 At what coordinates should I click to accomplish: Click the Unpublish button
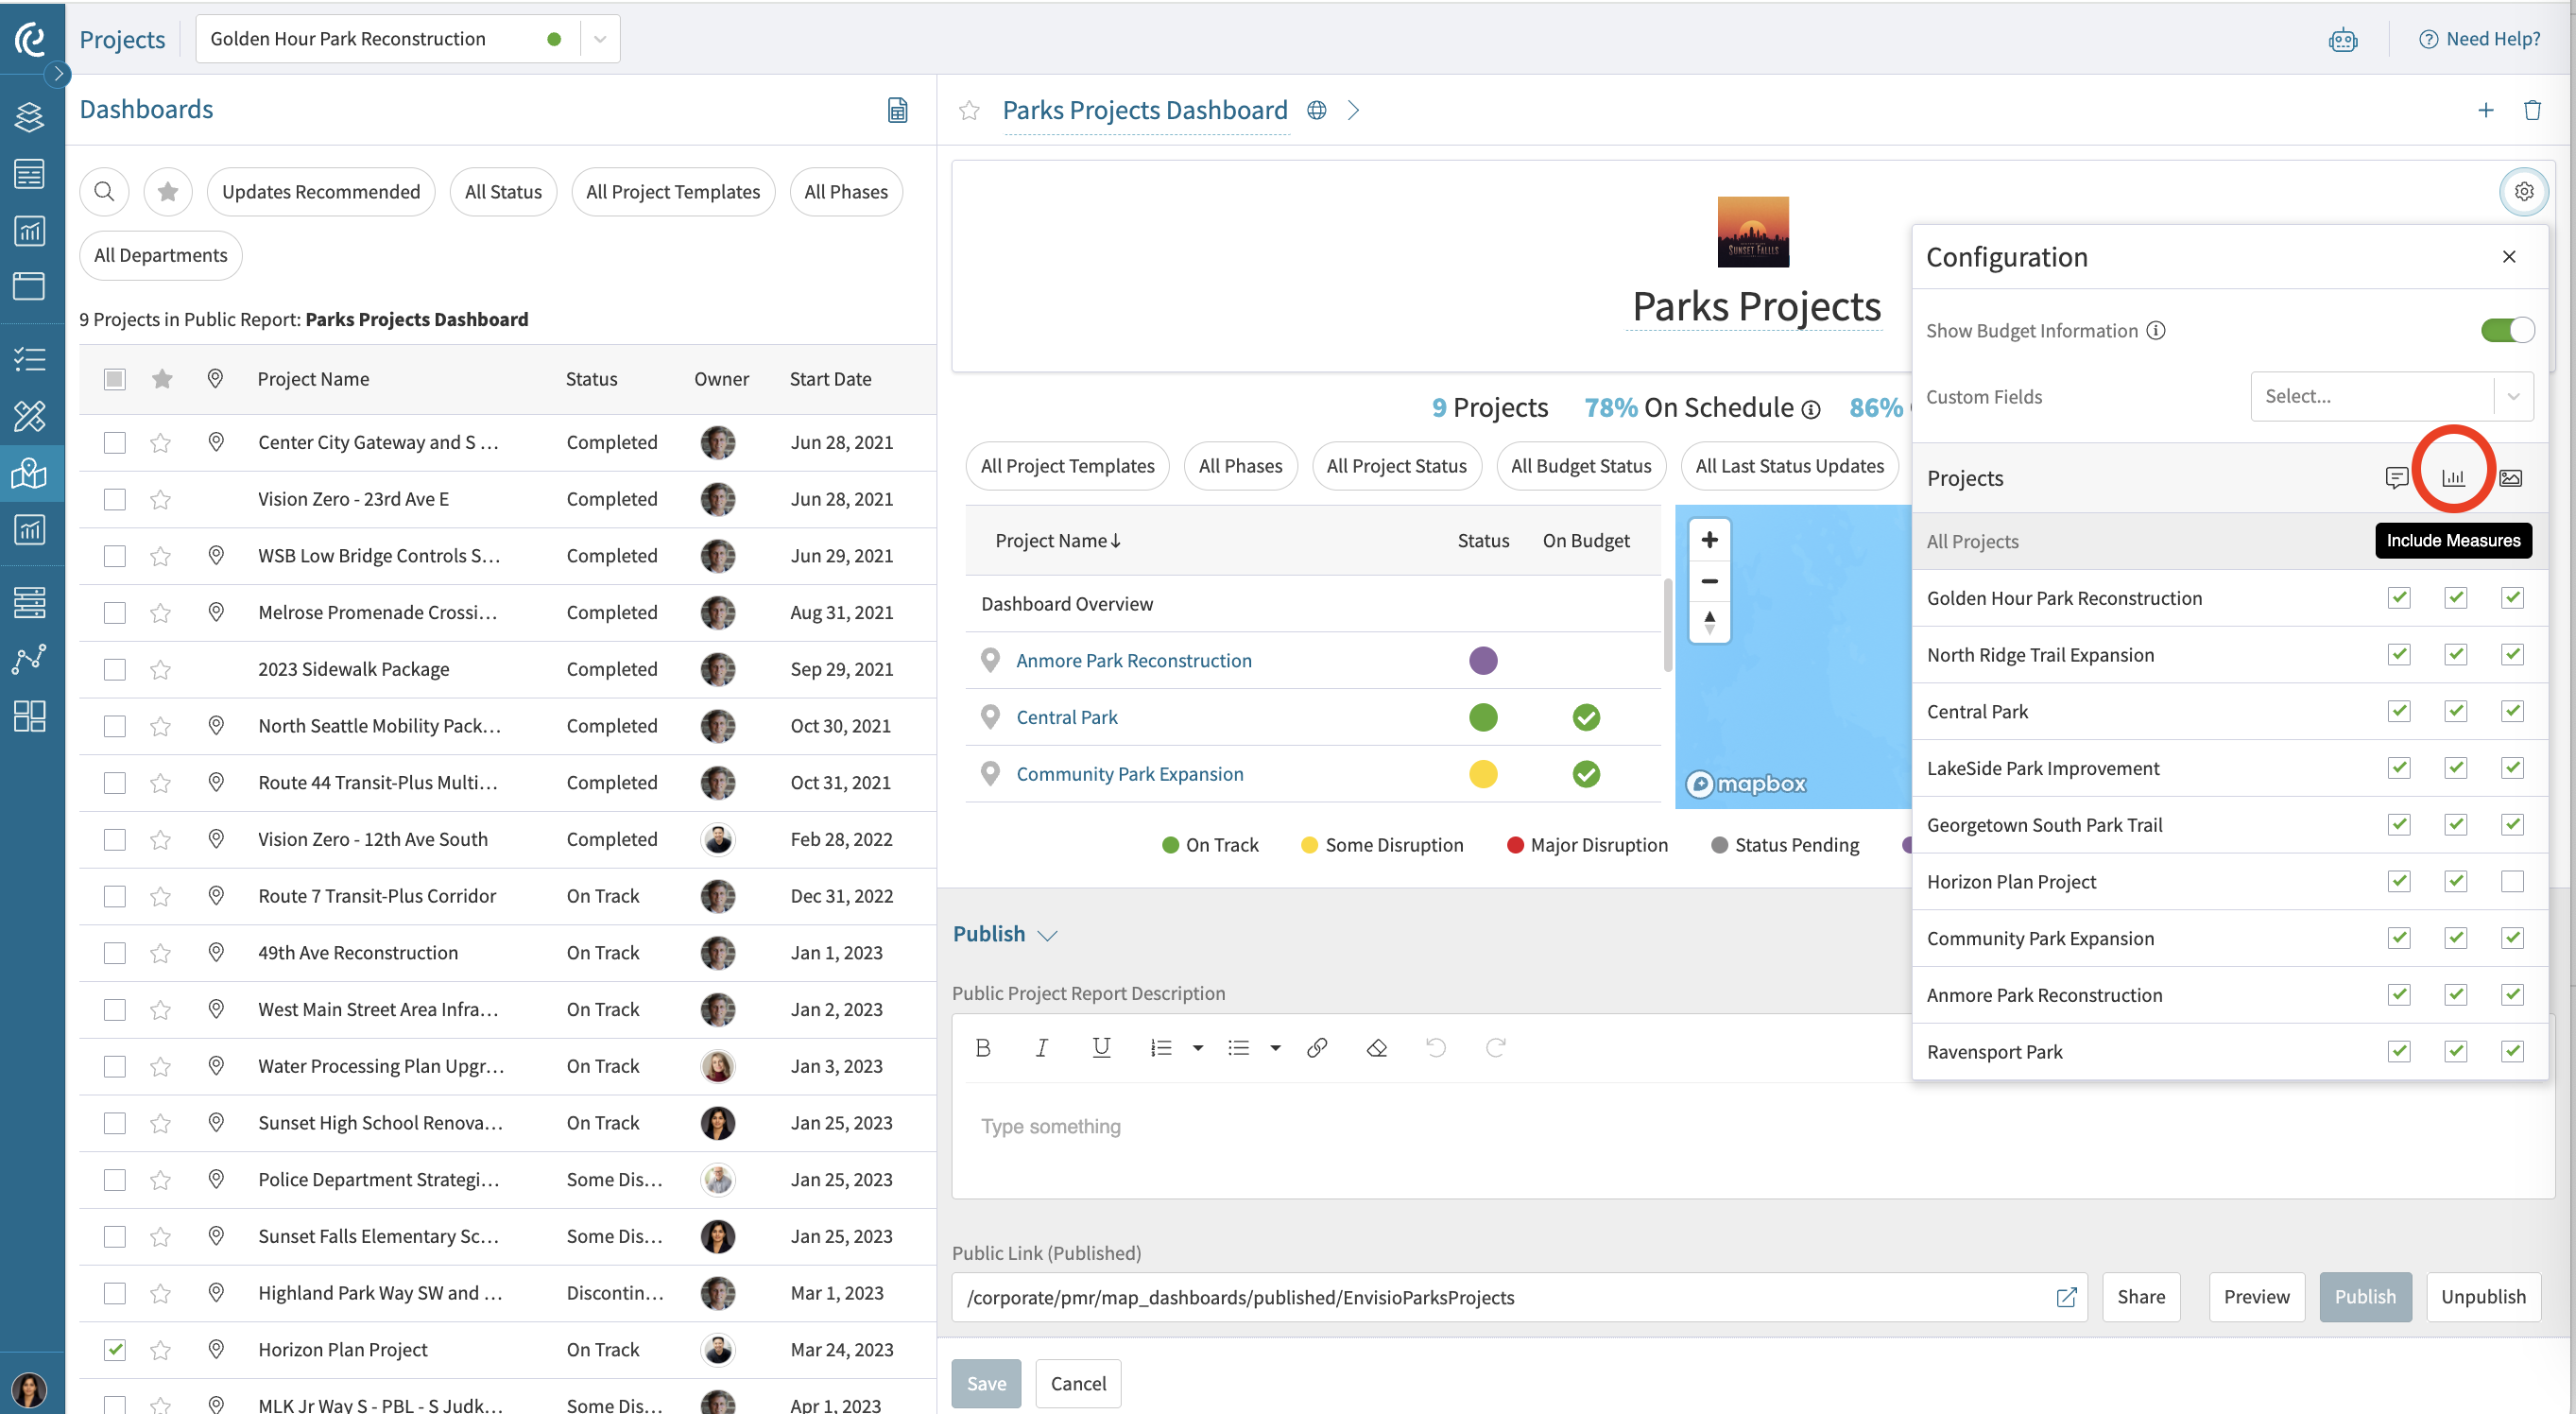(x=2483, y=1296)
